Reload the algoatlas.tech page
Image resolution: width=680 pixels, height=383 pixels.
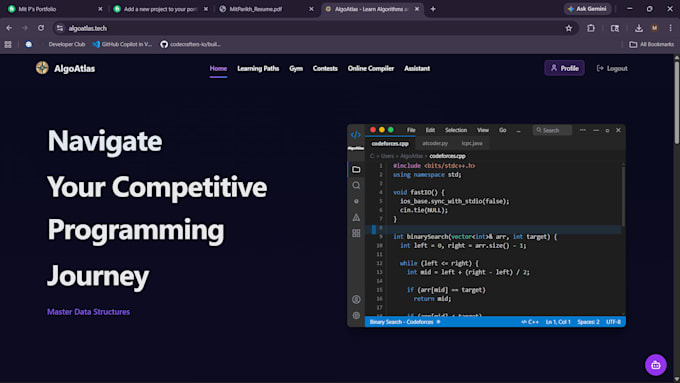coord(41,28)
